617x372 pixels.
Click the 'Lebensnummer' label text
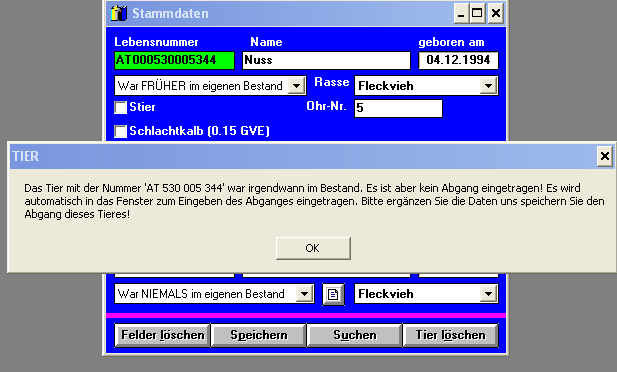coord(156,42)
